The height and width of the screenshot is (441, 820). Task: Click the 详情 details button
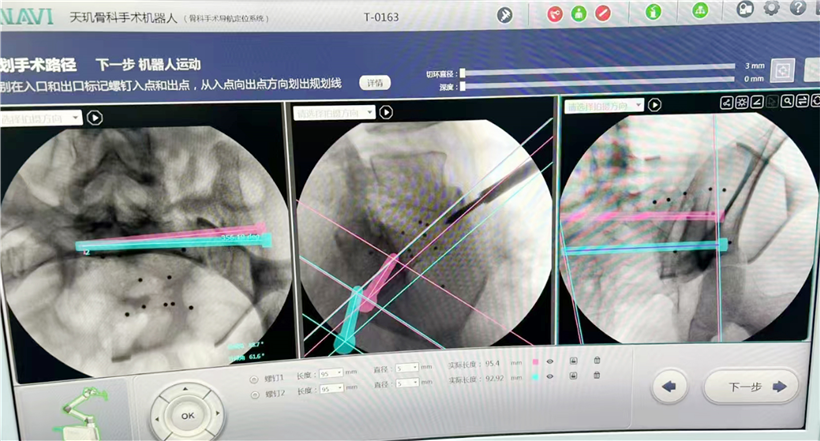click(374, 83)
